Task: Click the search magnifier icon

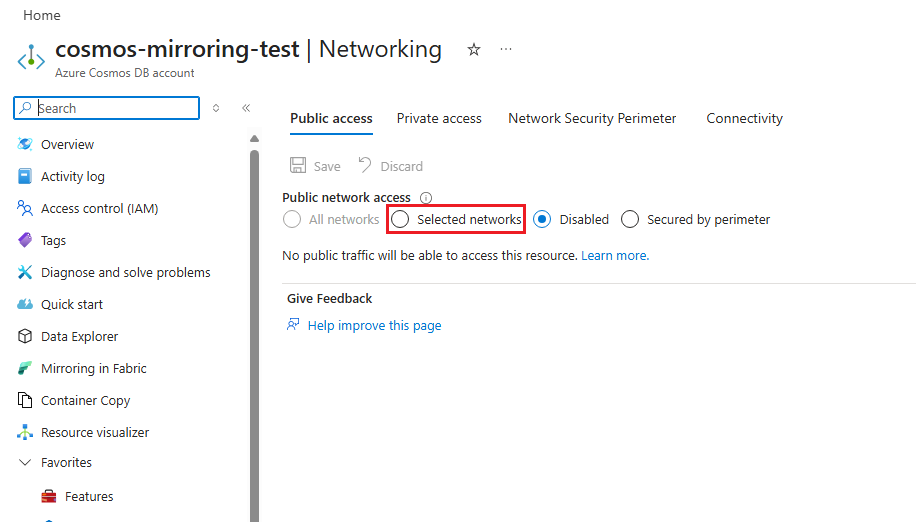Action: (x=25, y=108)
